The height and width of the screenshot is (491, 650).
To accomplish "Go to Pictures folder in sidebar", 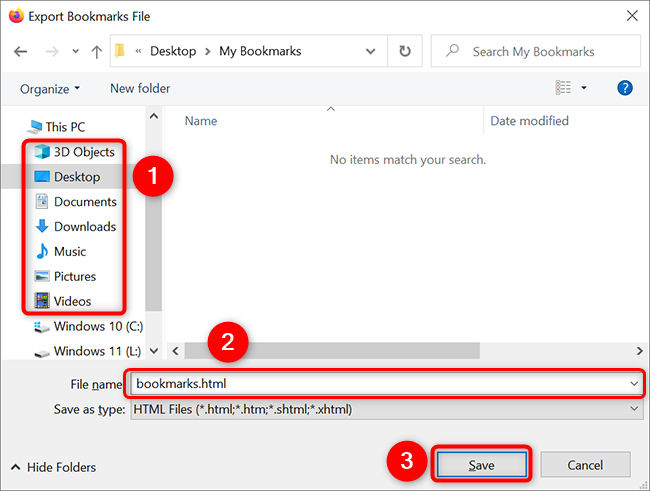I will 75,276.
